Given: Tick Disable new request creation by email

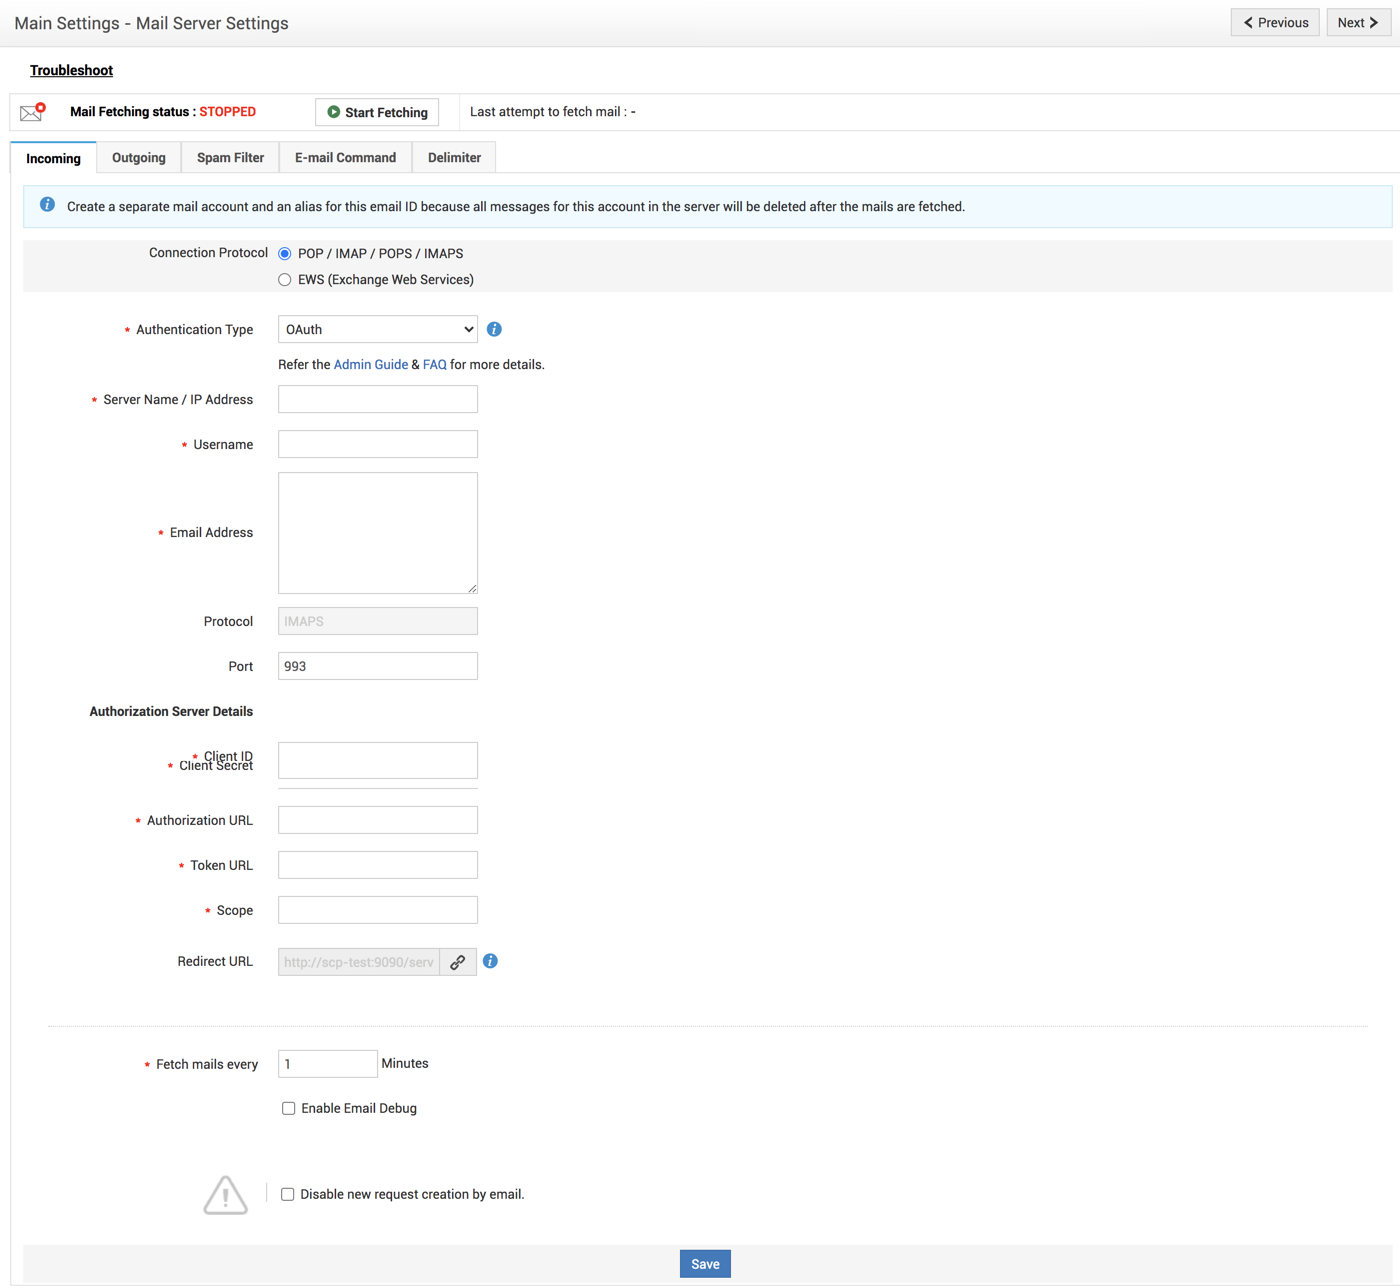Looking at the screenshot, I should click(288, 1194).
